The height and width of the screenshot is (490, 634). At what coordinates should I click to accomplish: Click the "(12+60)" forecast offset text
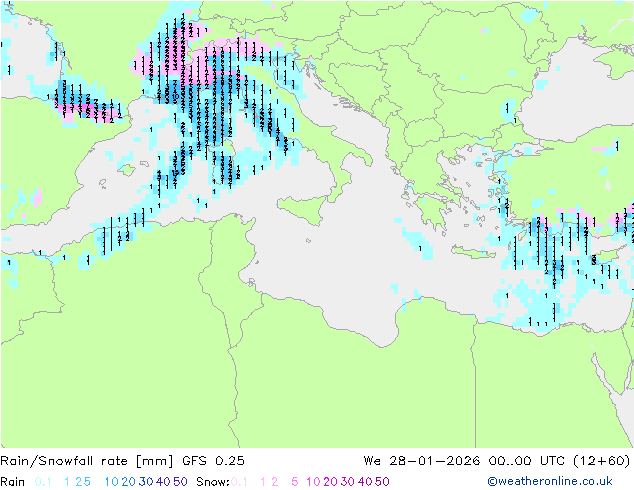[602, 461]
